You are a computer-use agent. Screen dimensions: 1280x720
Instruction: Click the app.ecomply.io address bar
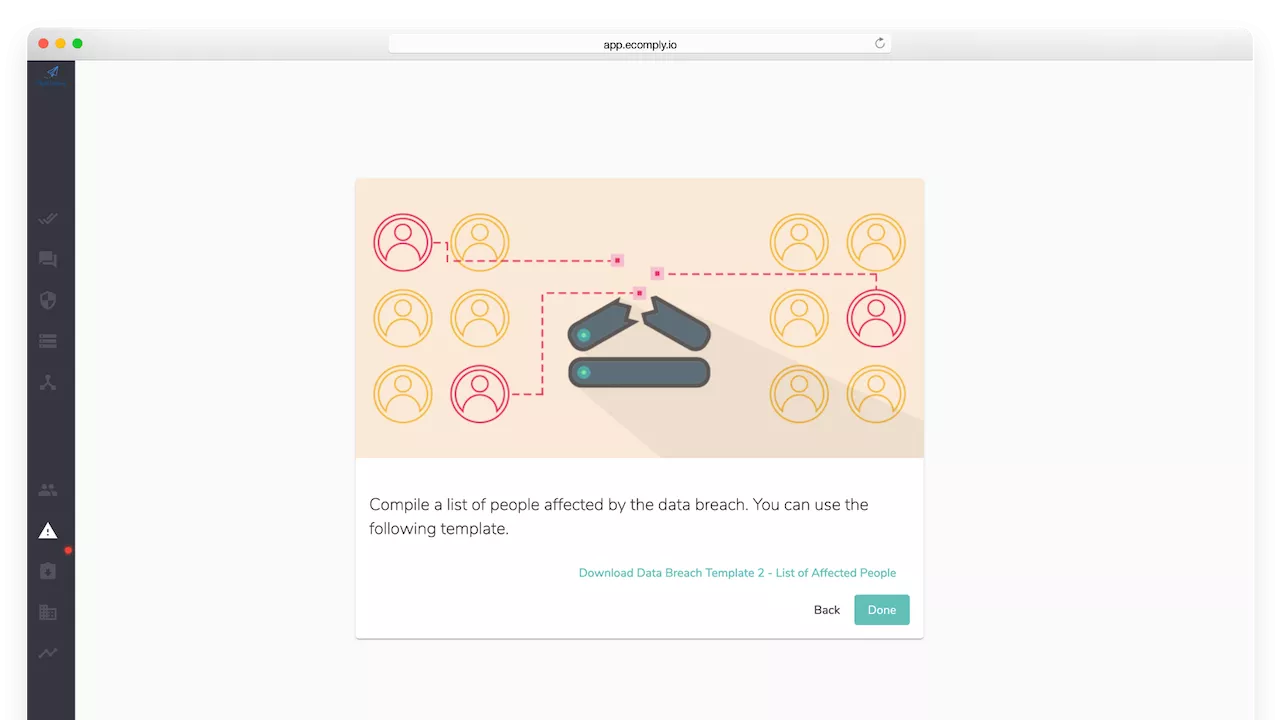click(x=640, y=44)
